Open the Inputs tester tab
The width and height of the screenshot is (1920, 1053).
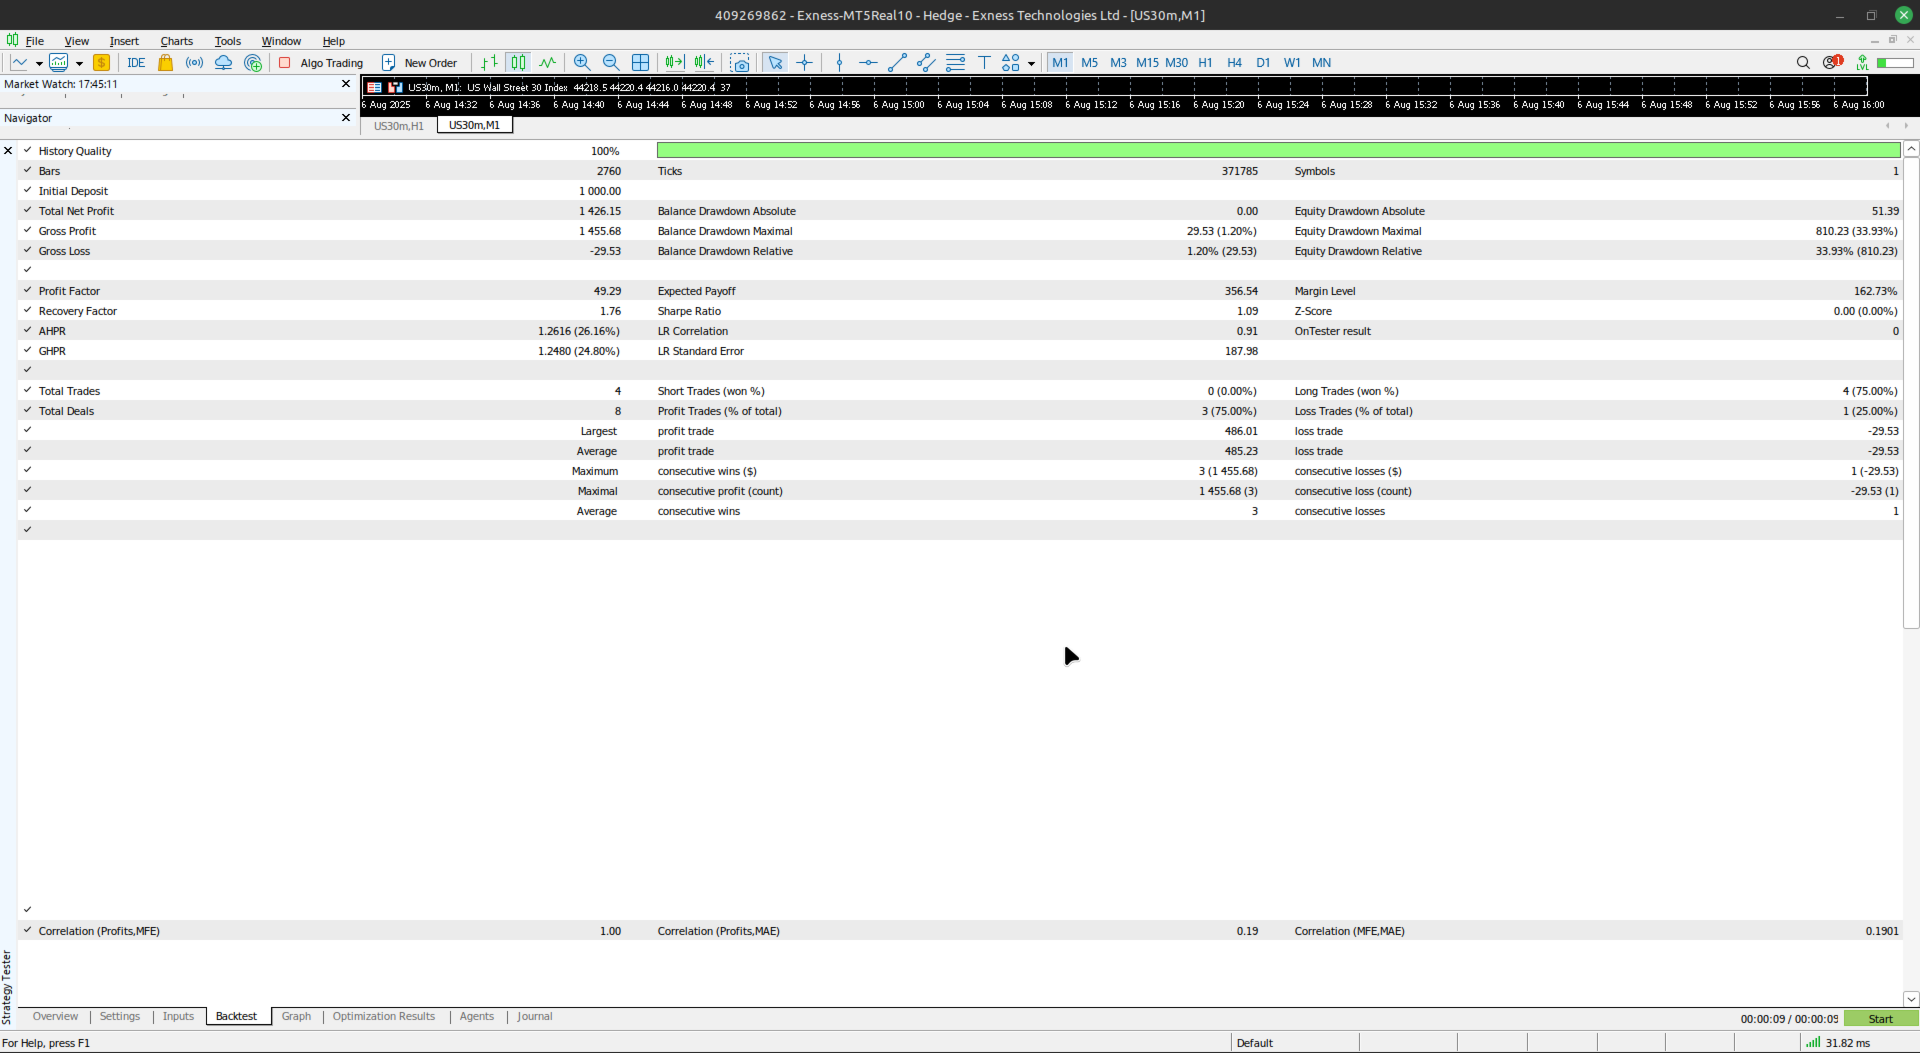pos(178,1016)
